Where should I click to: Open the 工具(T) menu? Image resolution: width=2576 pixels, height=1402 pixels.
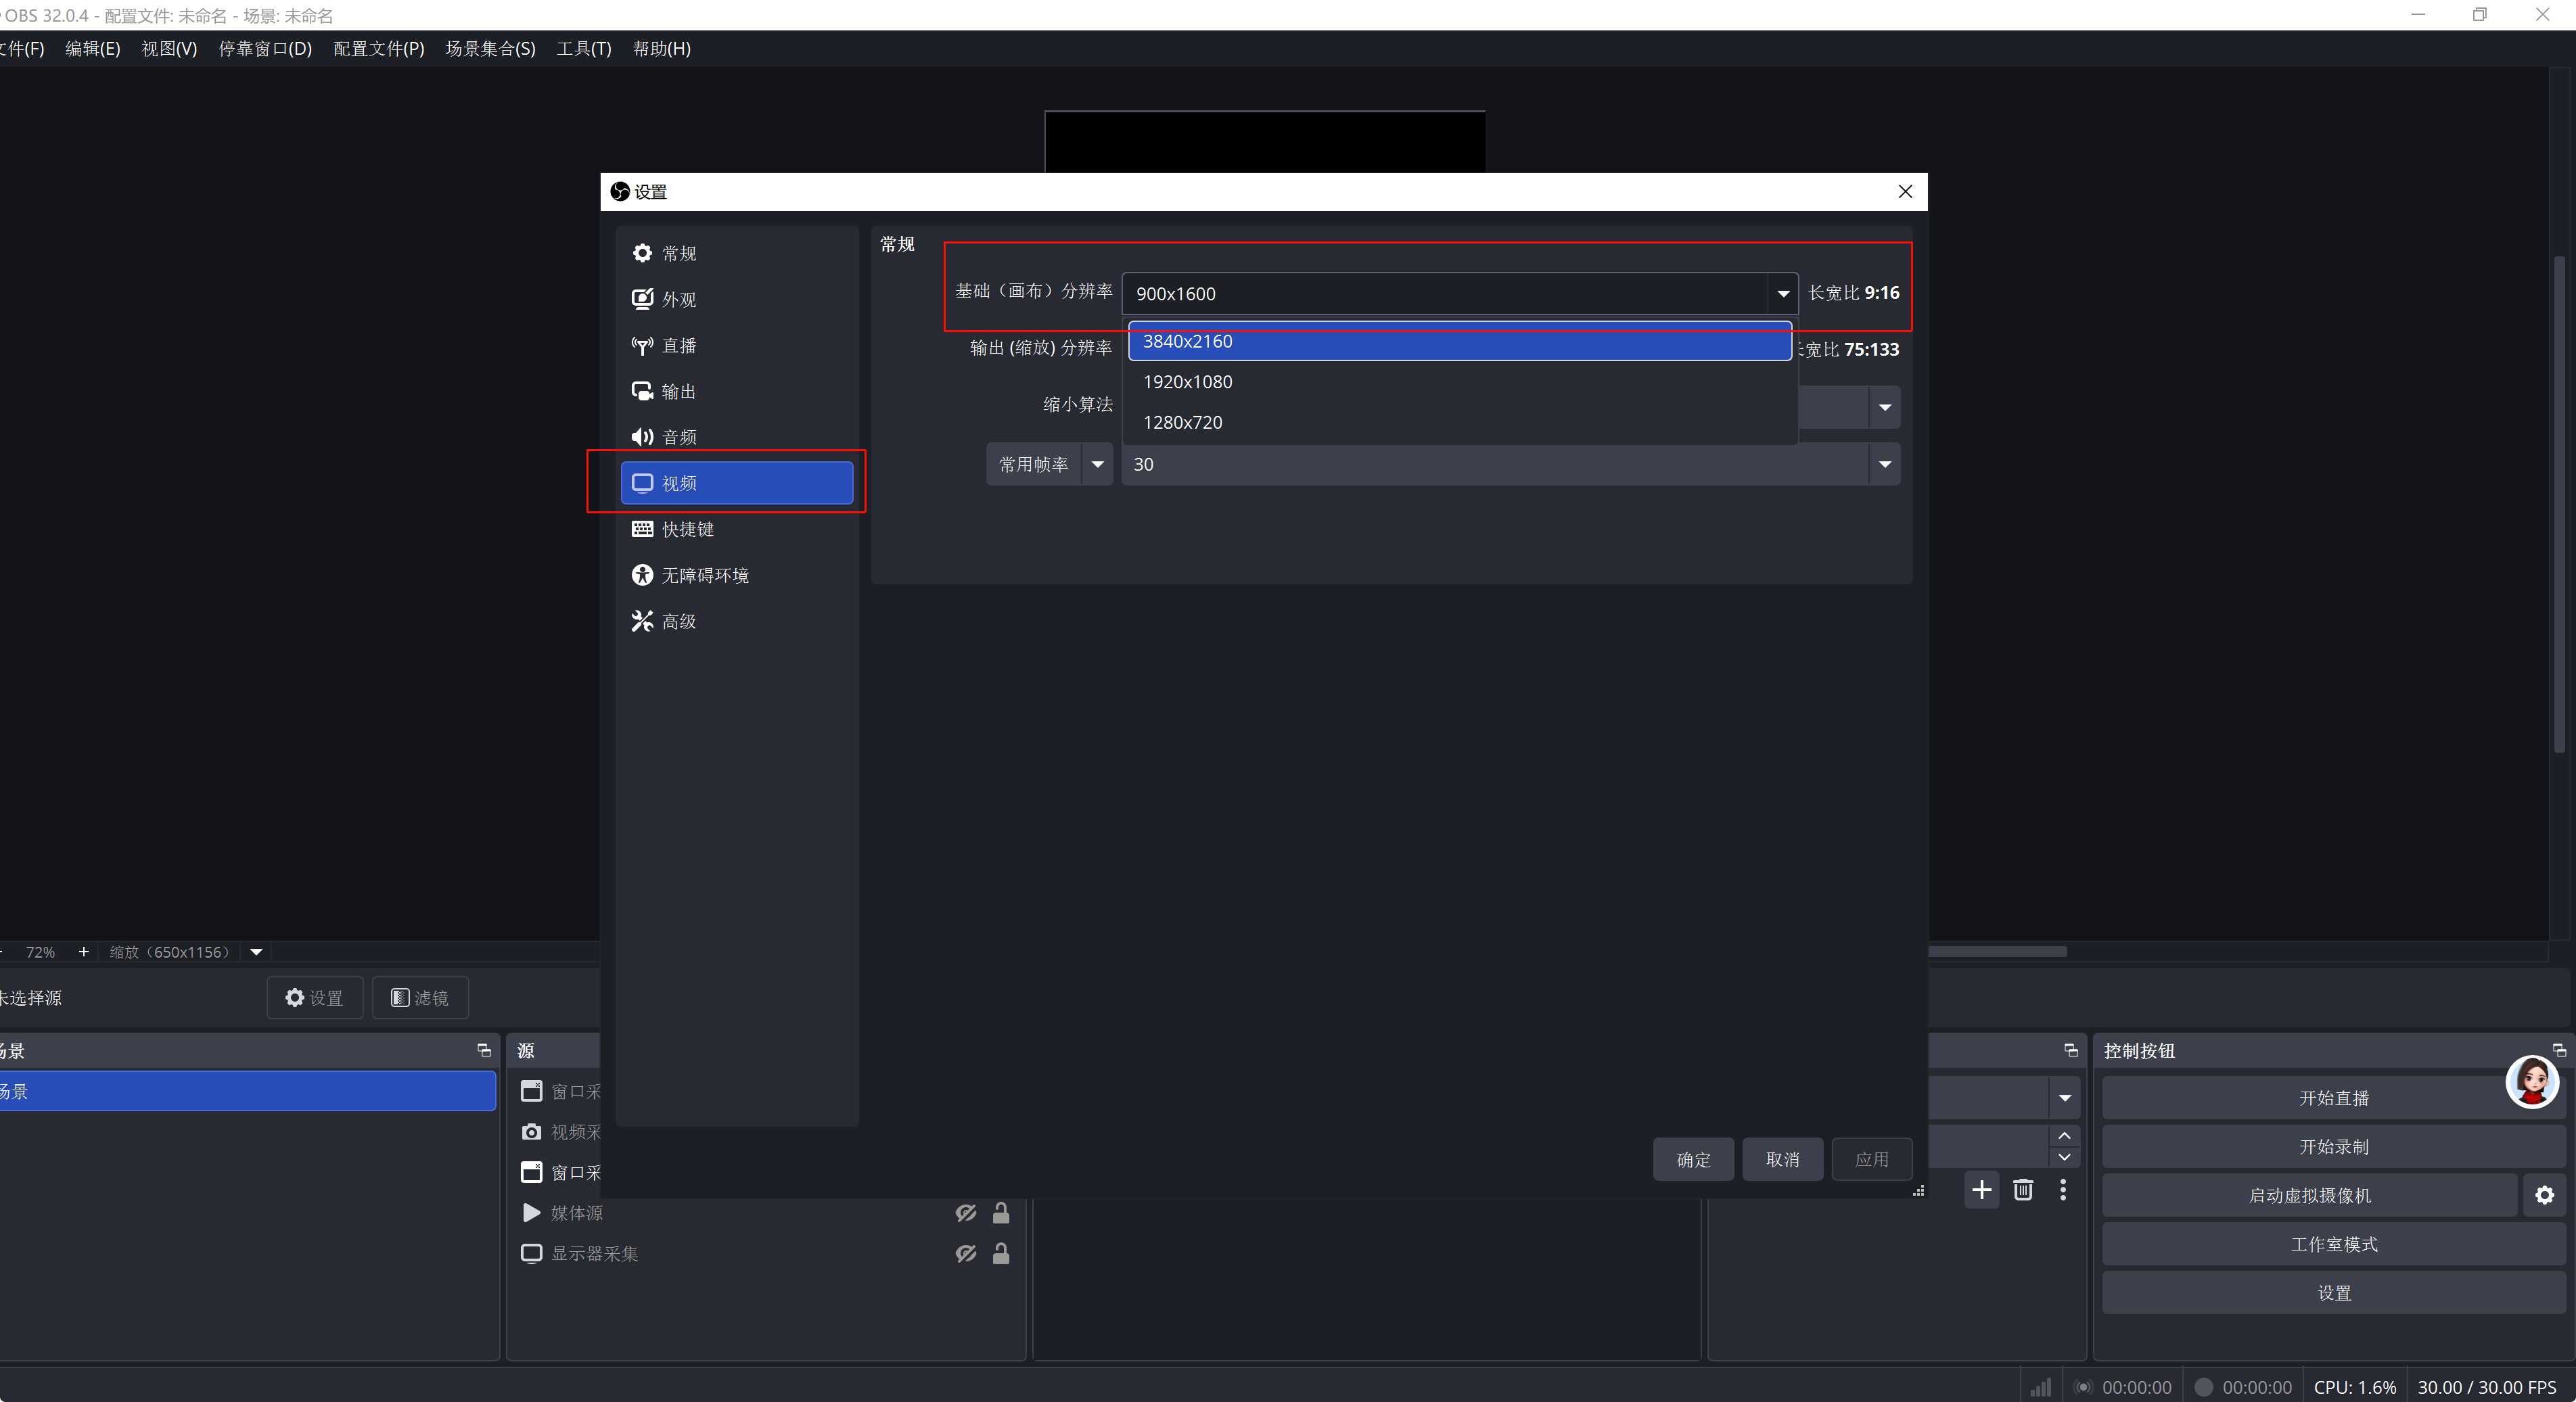(583, 48)
